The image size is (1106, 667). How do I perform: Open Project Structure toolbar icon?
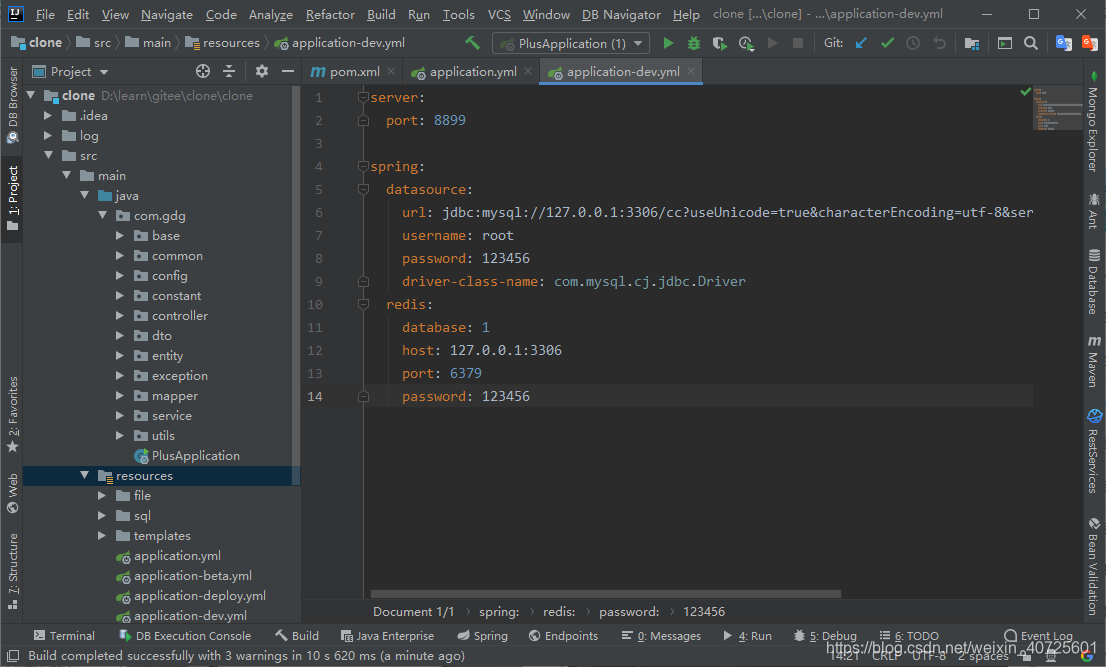[x=971, y=44]
